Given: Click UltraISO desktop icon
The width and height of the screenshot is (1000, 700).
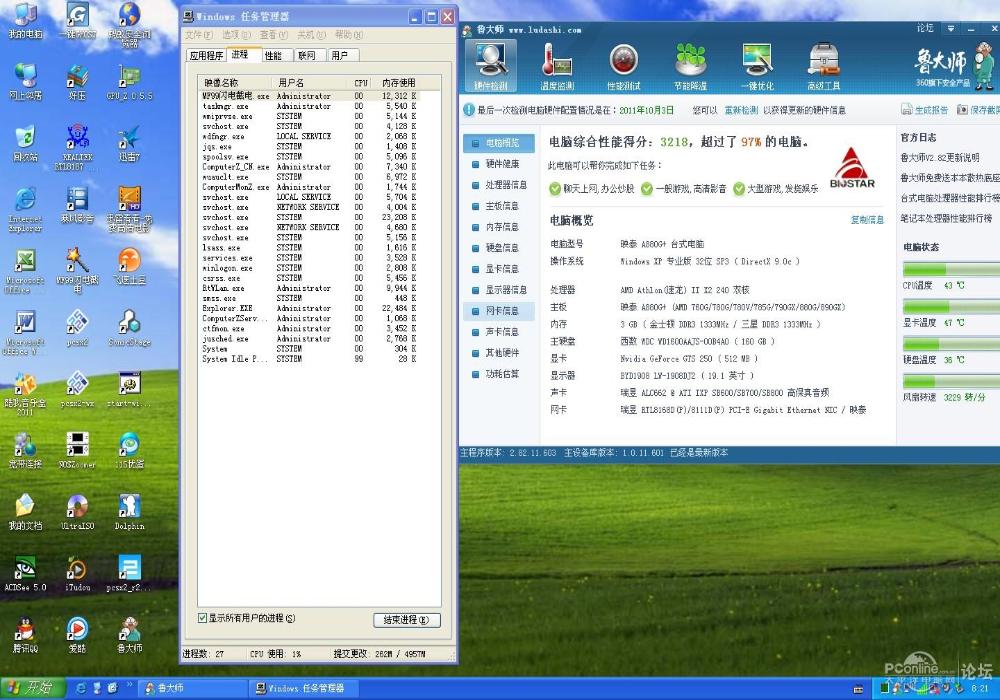Looking at the screenshot, I should tap(77, 513).
